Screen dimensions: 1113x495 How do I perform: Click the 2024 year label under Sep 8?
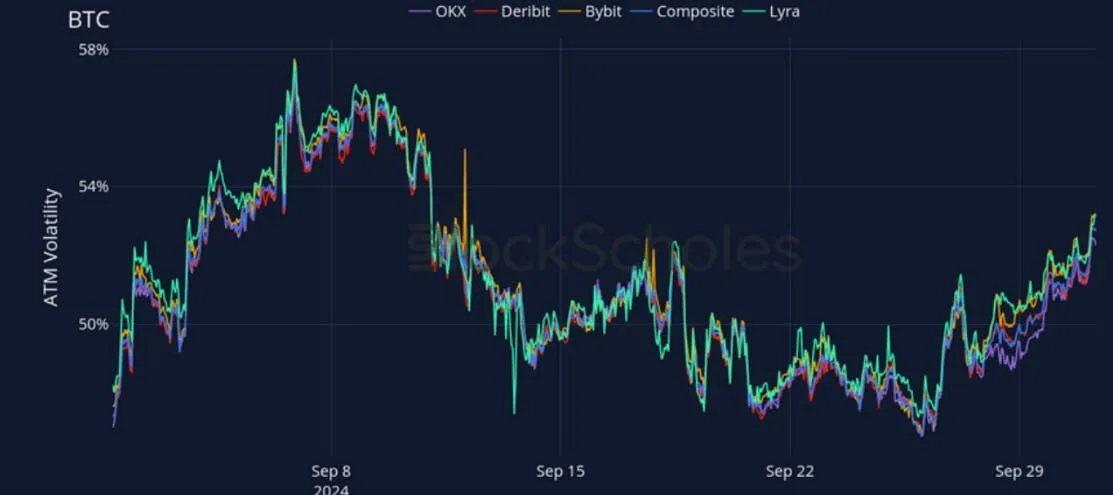click(x=331, y=489)
